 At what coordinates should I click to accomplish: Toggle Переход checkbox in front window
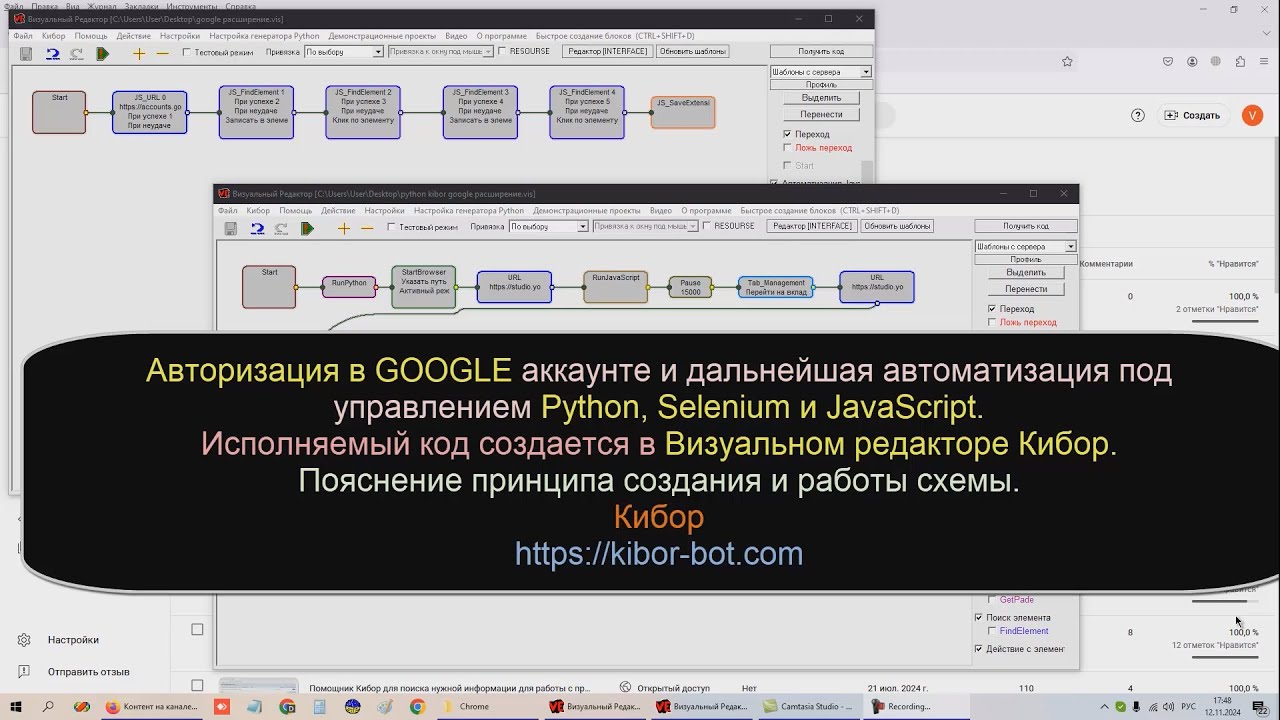pos(992,309)
